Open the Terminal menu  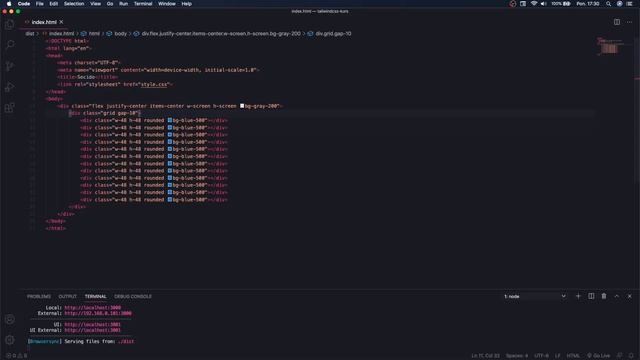[x=143, y=4]
